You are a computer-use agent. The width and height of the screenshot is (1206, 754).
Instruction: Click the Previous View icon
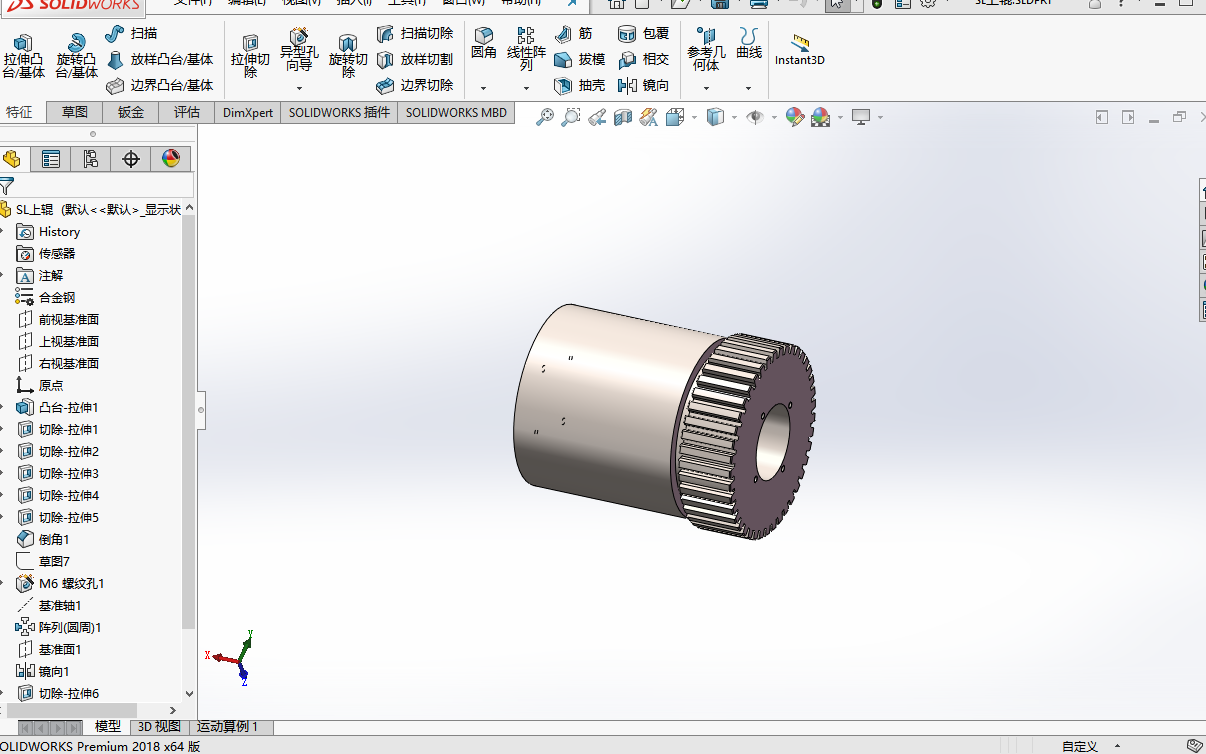point(597,117)
